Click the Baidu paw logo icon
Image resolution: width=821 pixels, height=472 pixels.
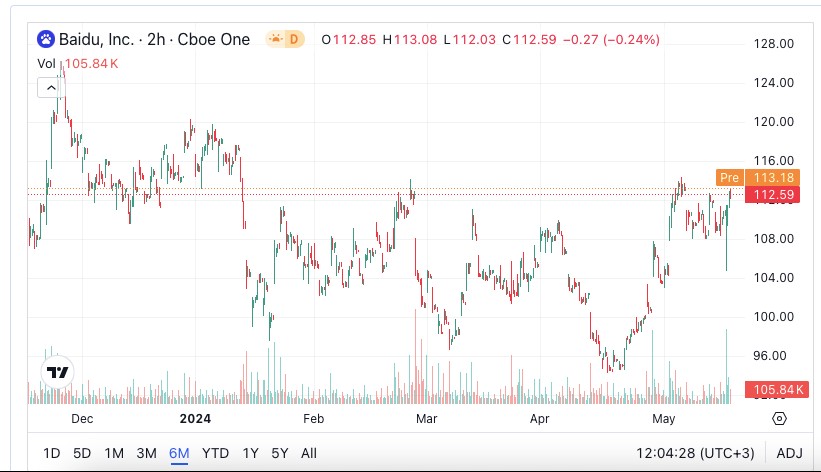coord(46,40)
